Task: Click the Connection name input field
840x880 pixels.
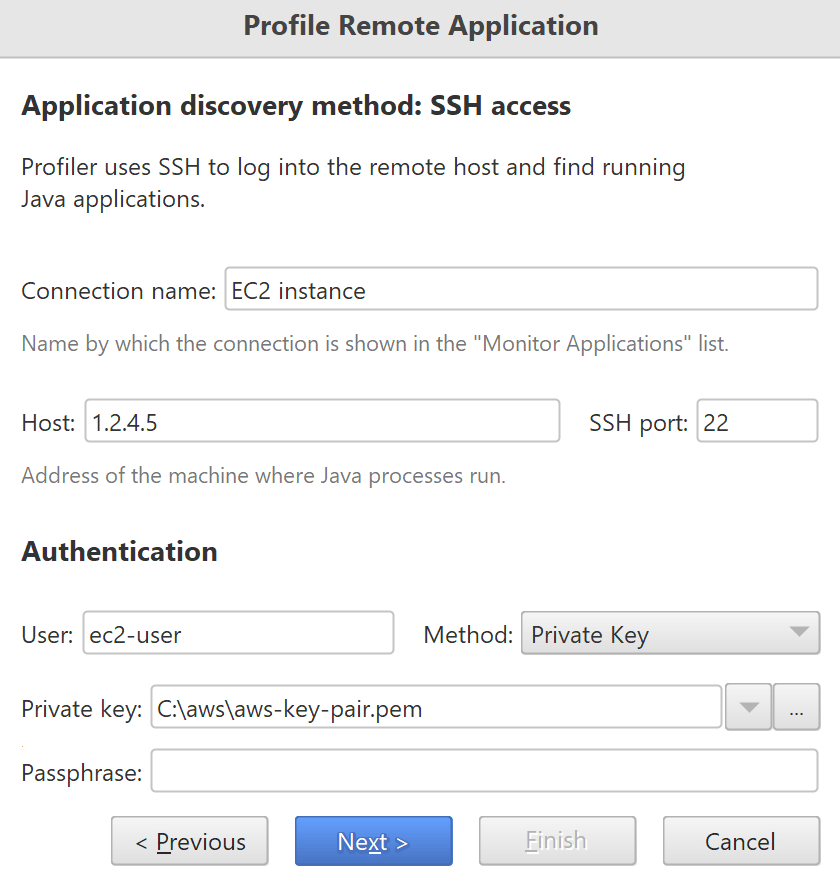Action: (521, 289)
